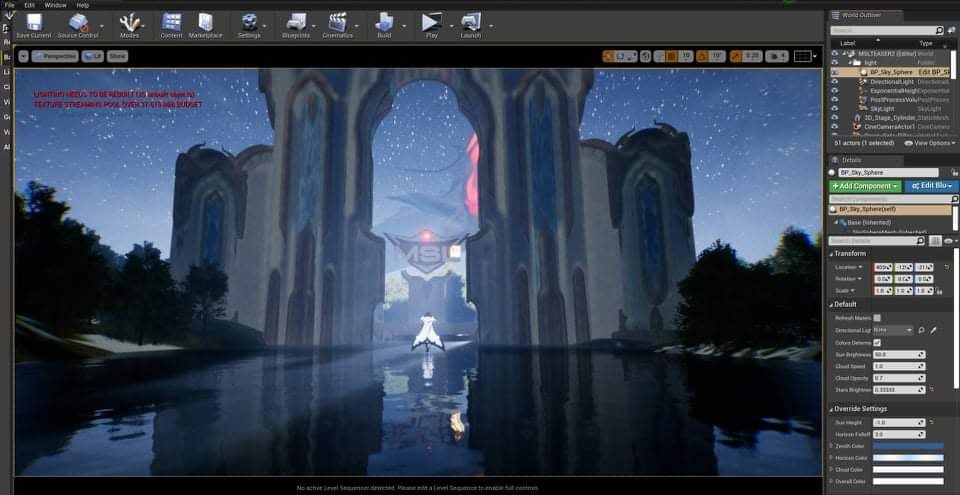
Task: Open the Window menu
Action: [56, 5]
